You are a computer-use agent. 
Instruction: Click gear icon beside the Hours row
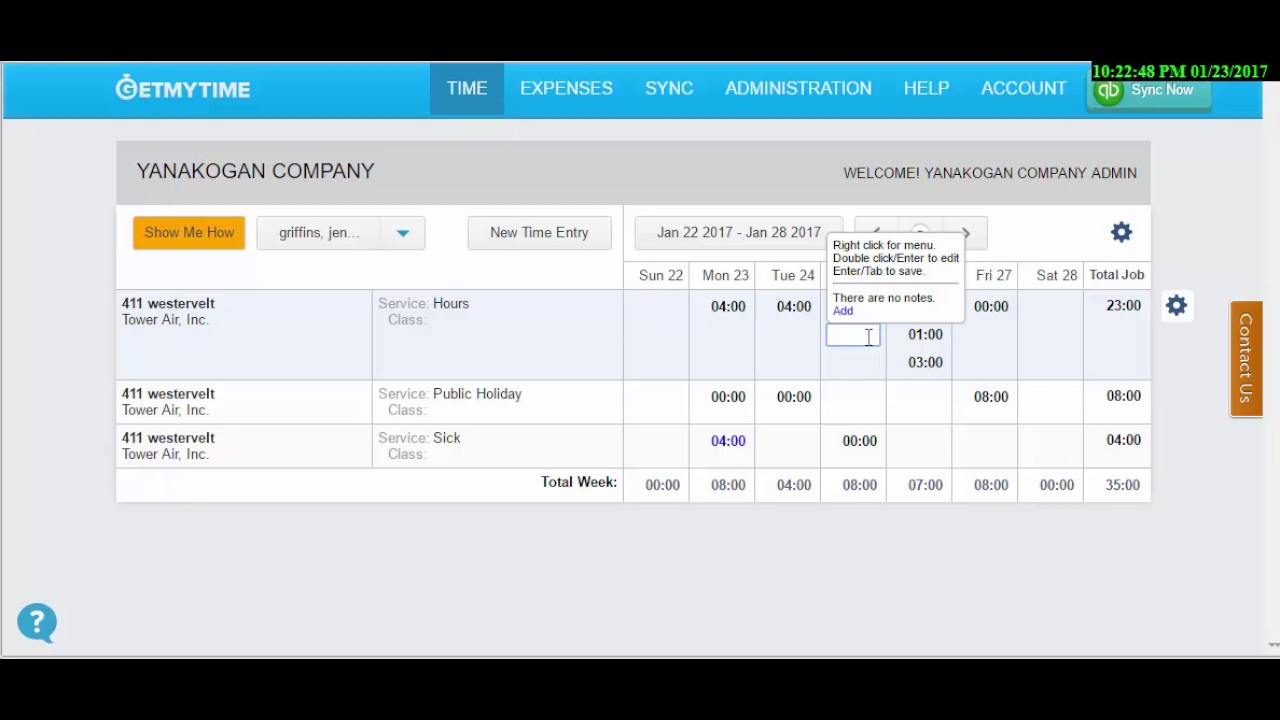(1176, 305)
